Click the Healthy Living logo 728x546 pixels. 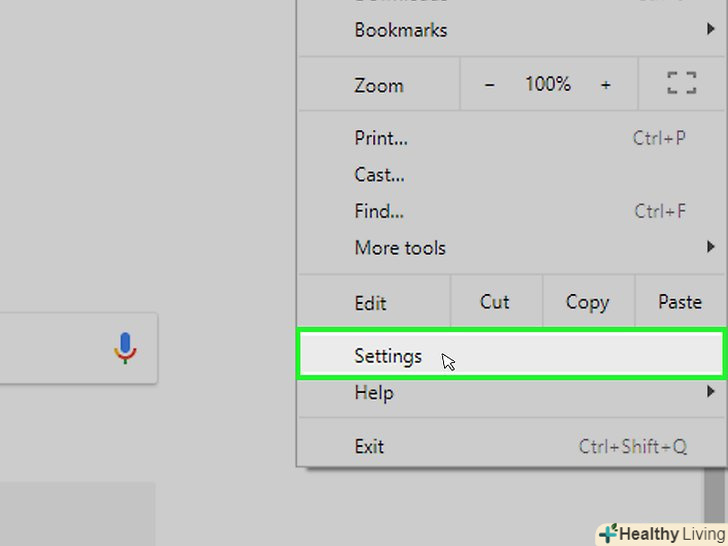(661, 533)
